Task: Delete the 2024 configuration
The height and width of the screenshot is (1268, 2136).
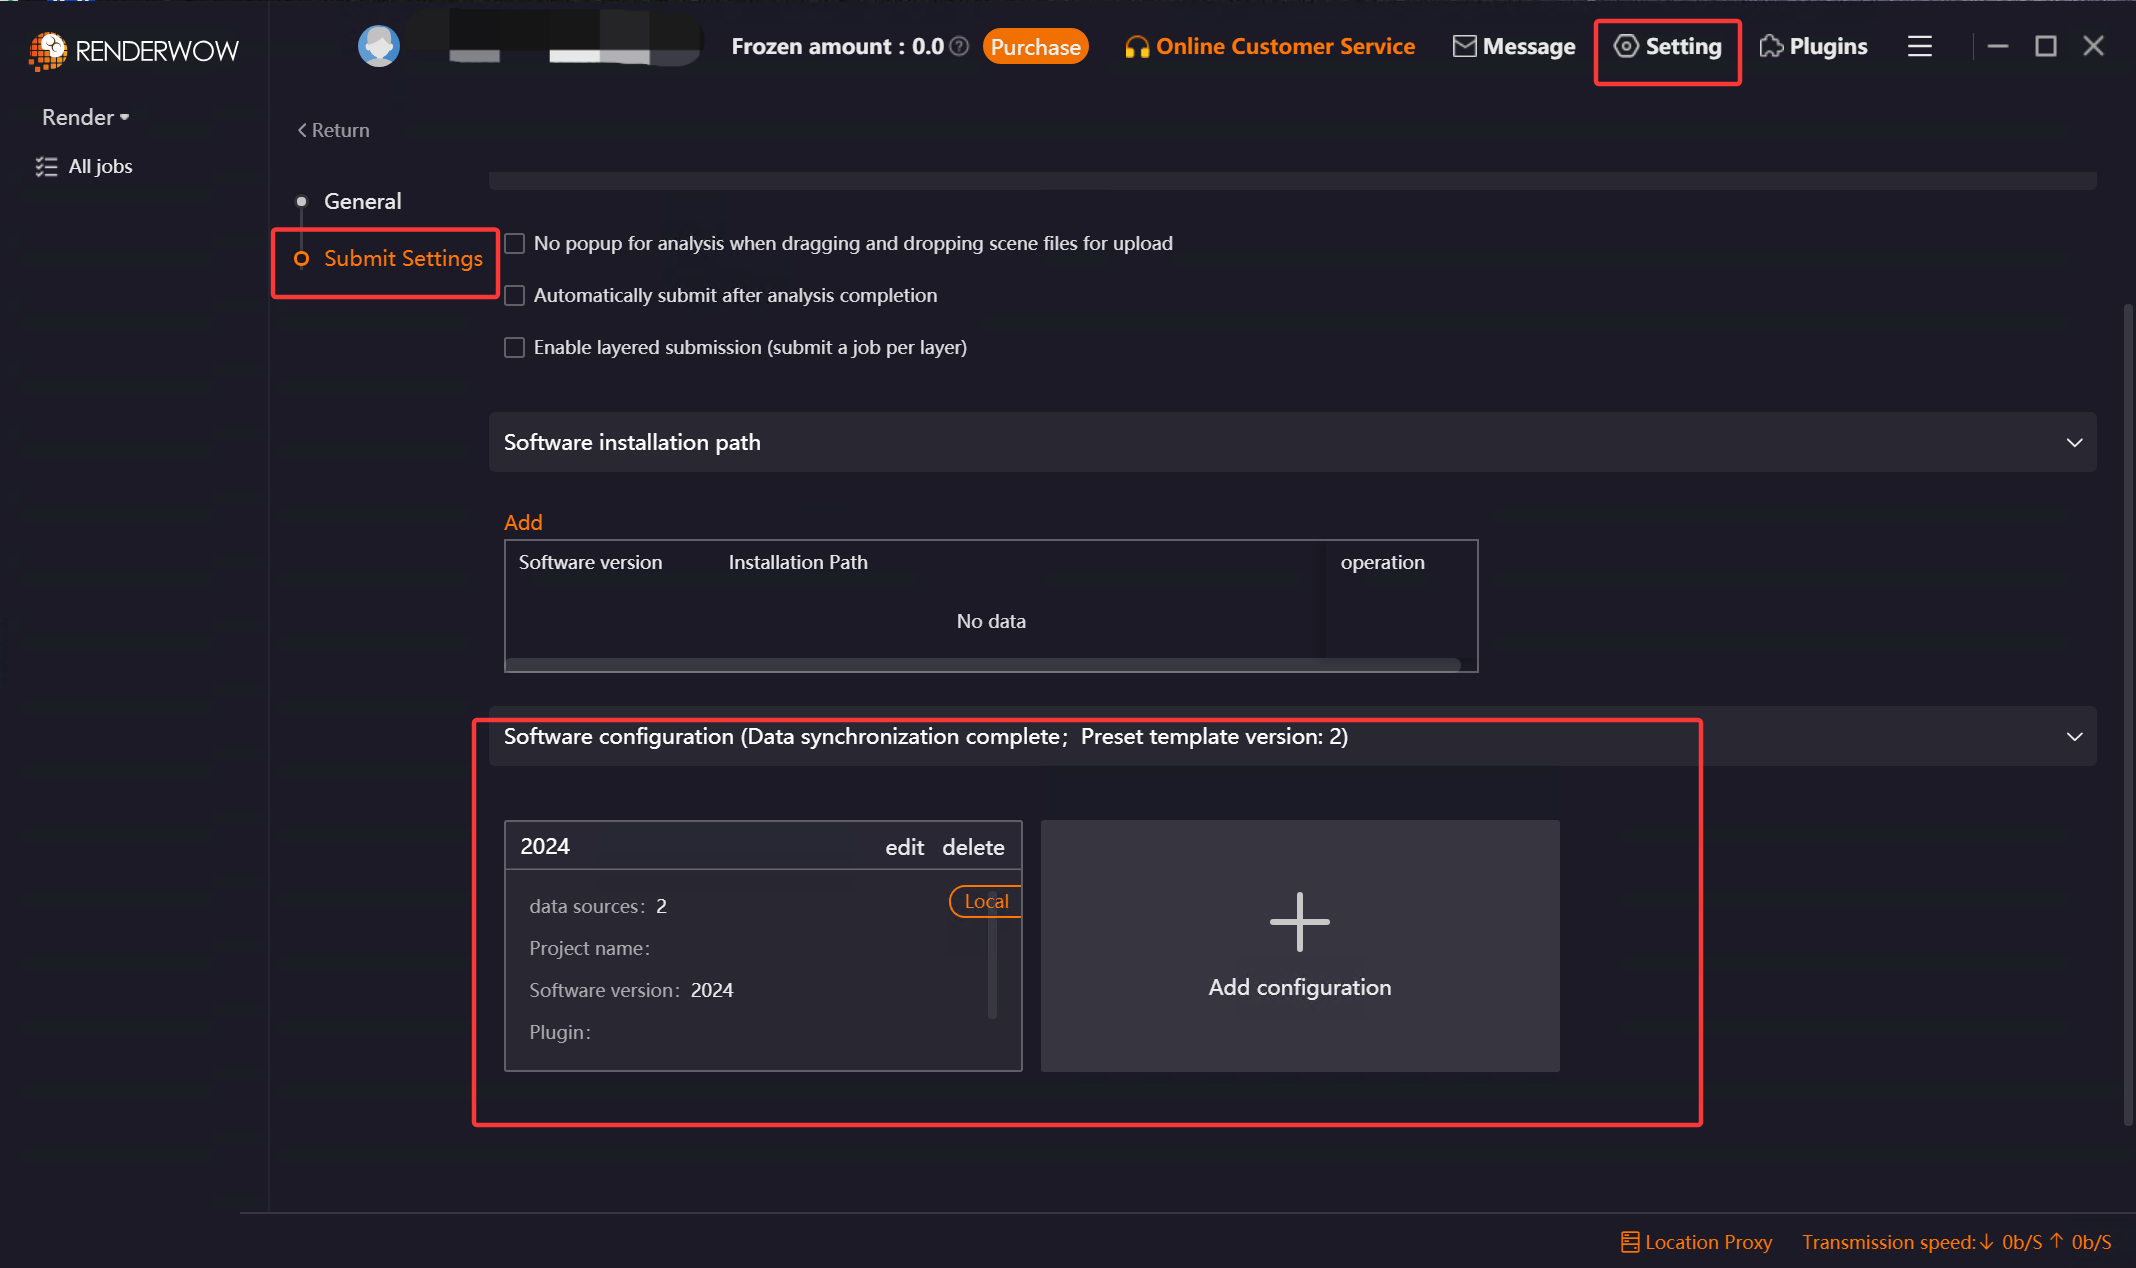Action: (973, 847)
